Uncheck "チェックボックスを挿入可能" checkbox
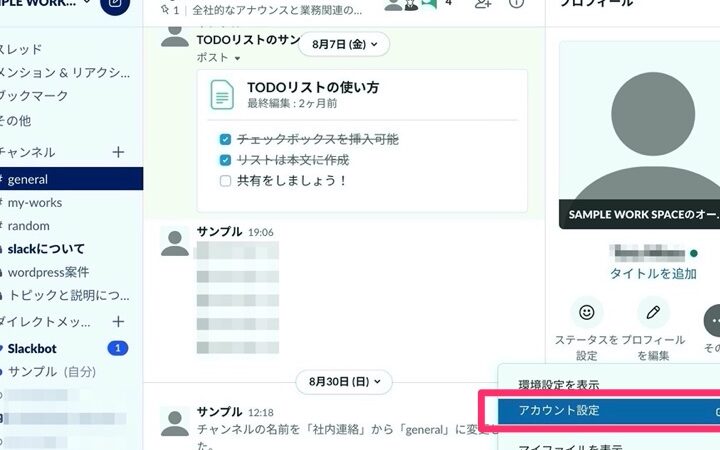 click(225, 139)
